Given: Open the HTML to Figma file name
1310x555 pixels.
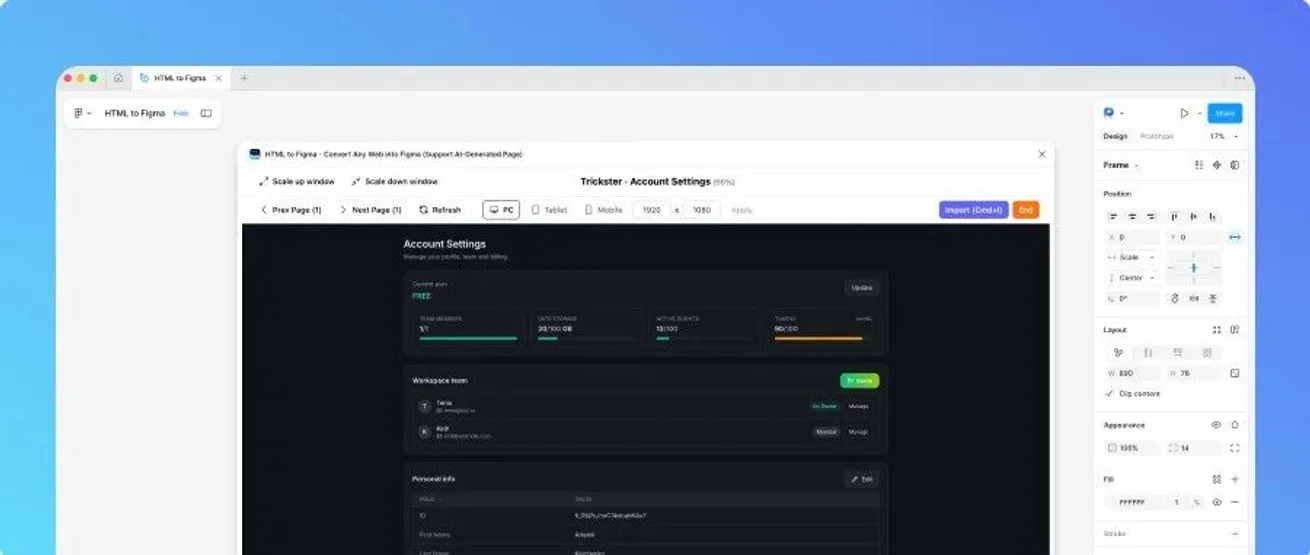Looking at the screenshot, I should coord(135,113).
